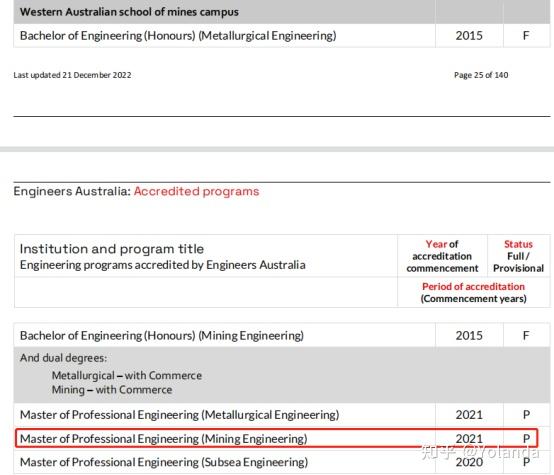554x475 pixels.
Task: Click year 2021 in Master Mining Engineering row
Action: (x=469, y=439)
